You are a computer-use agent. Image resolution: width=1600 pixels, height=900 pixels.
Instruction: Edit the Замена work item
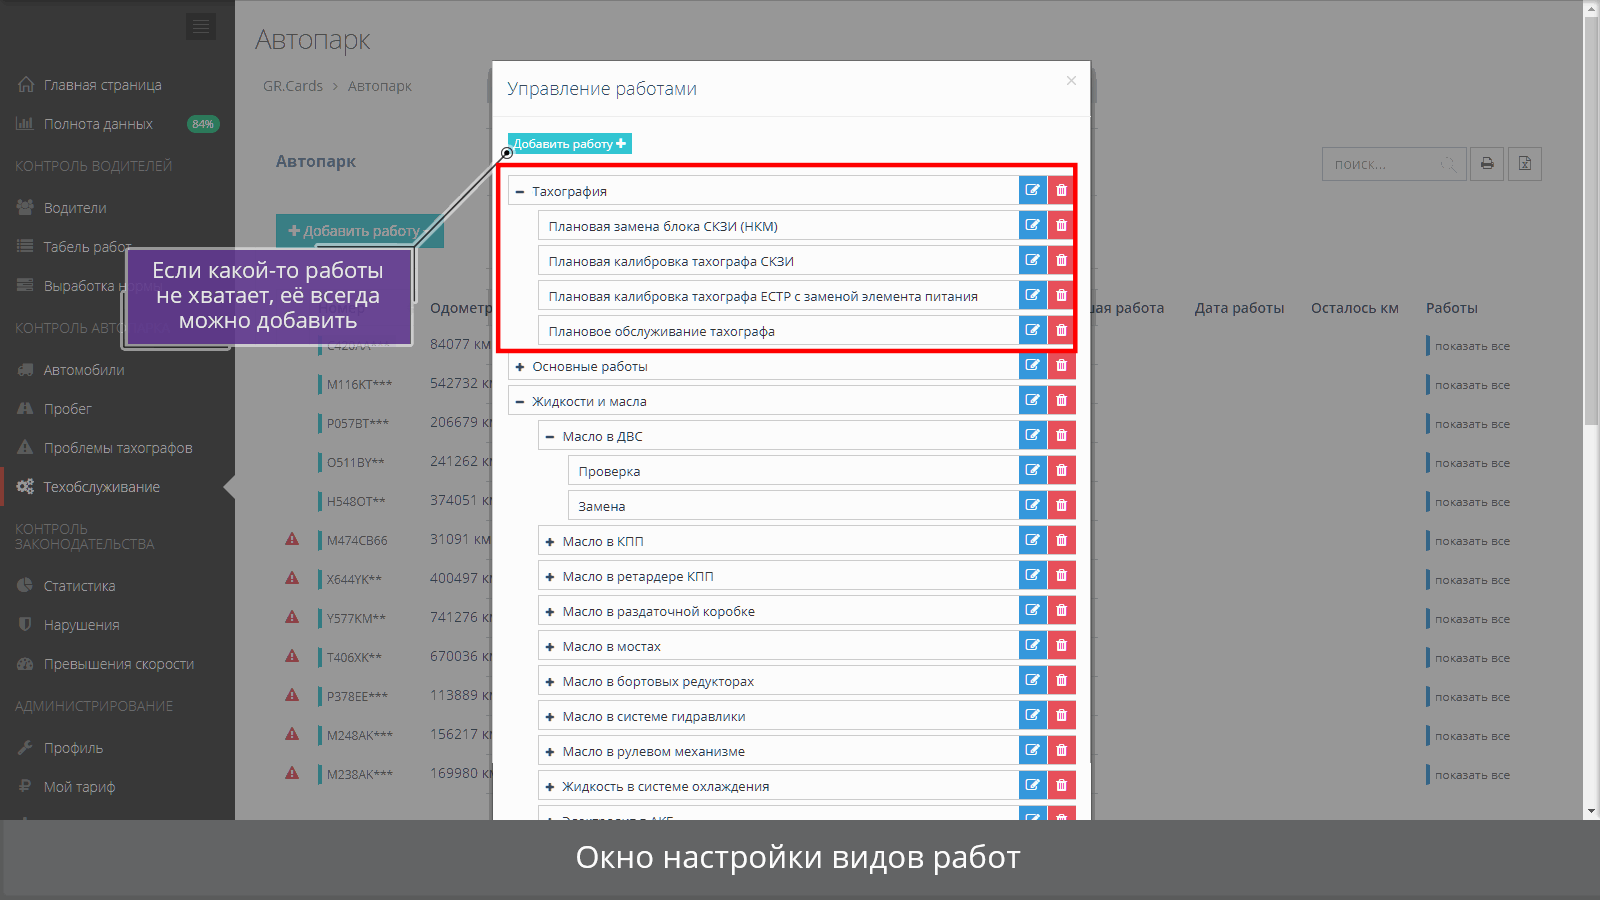coord(1033,505)
